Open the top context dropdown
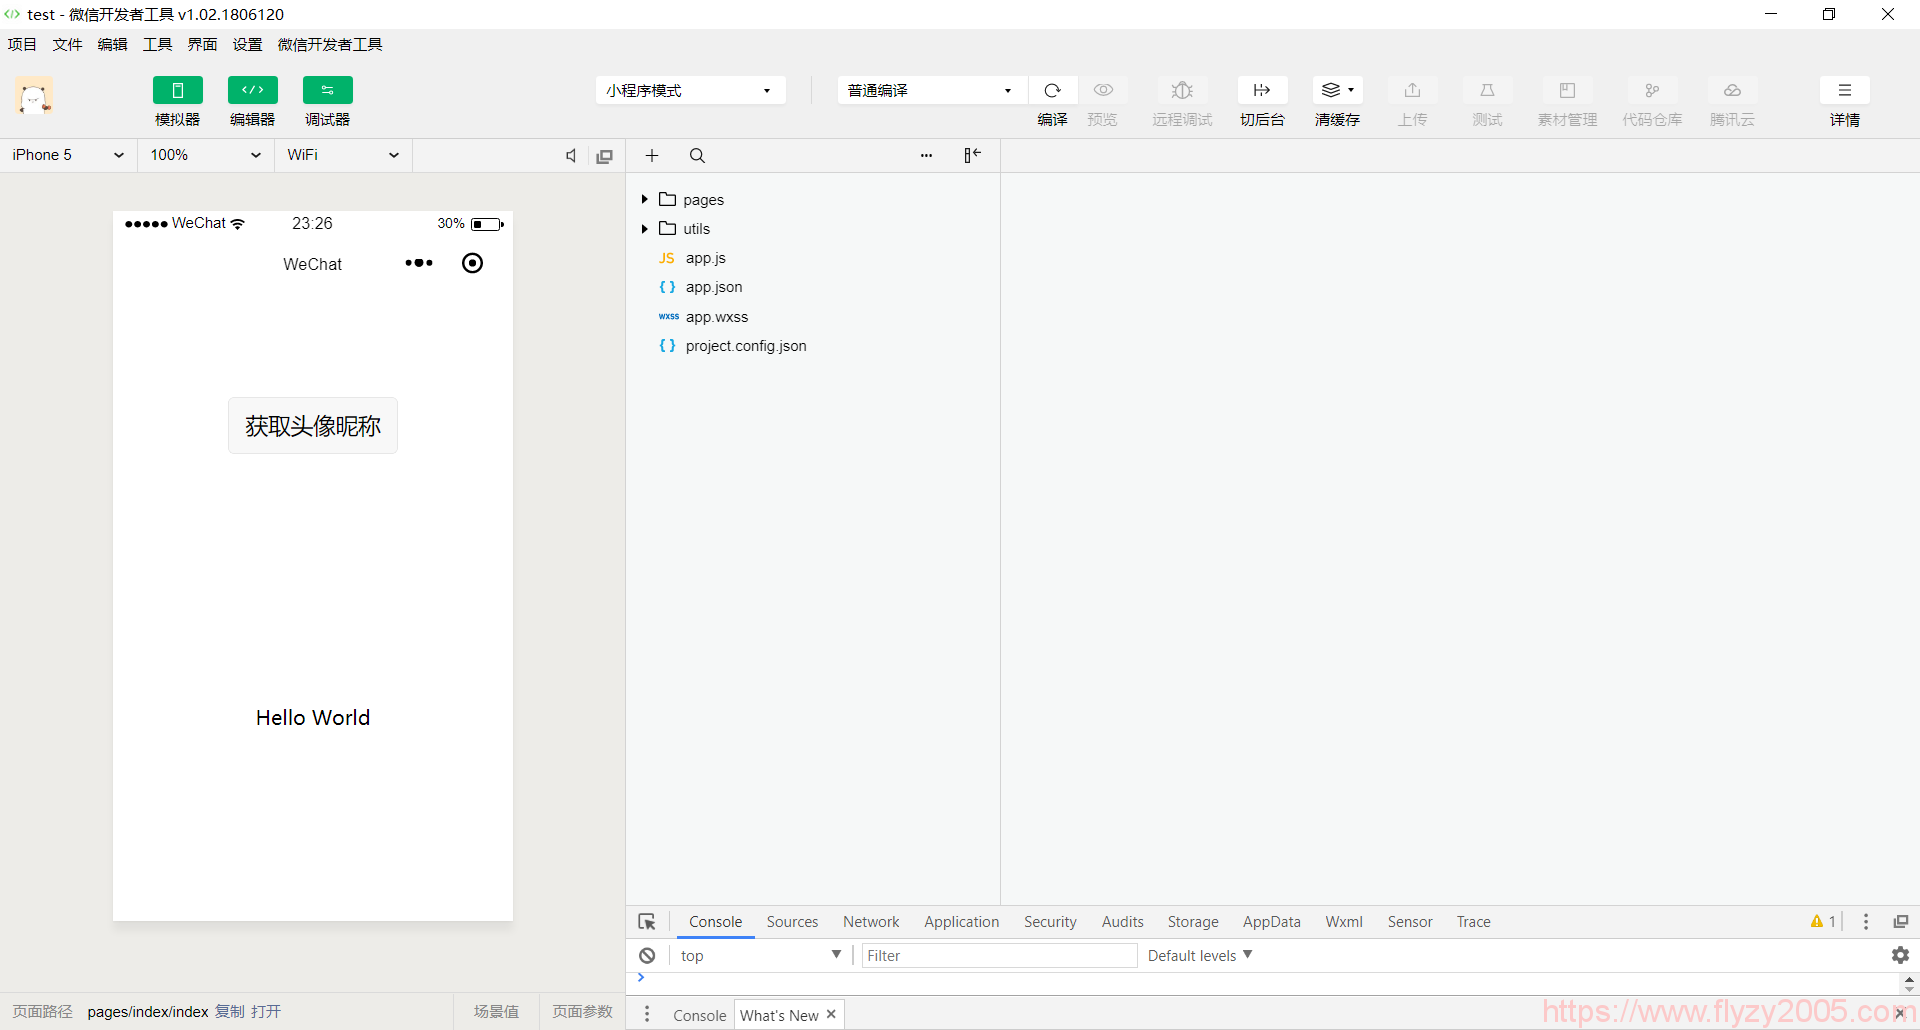 (760, 956)
